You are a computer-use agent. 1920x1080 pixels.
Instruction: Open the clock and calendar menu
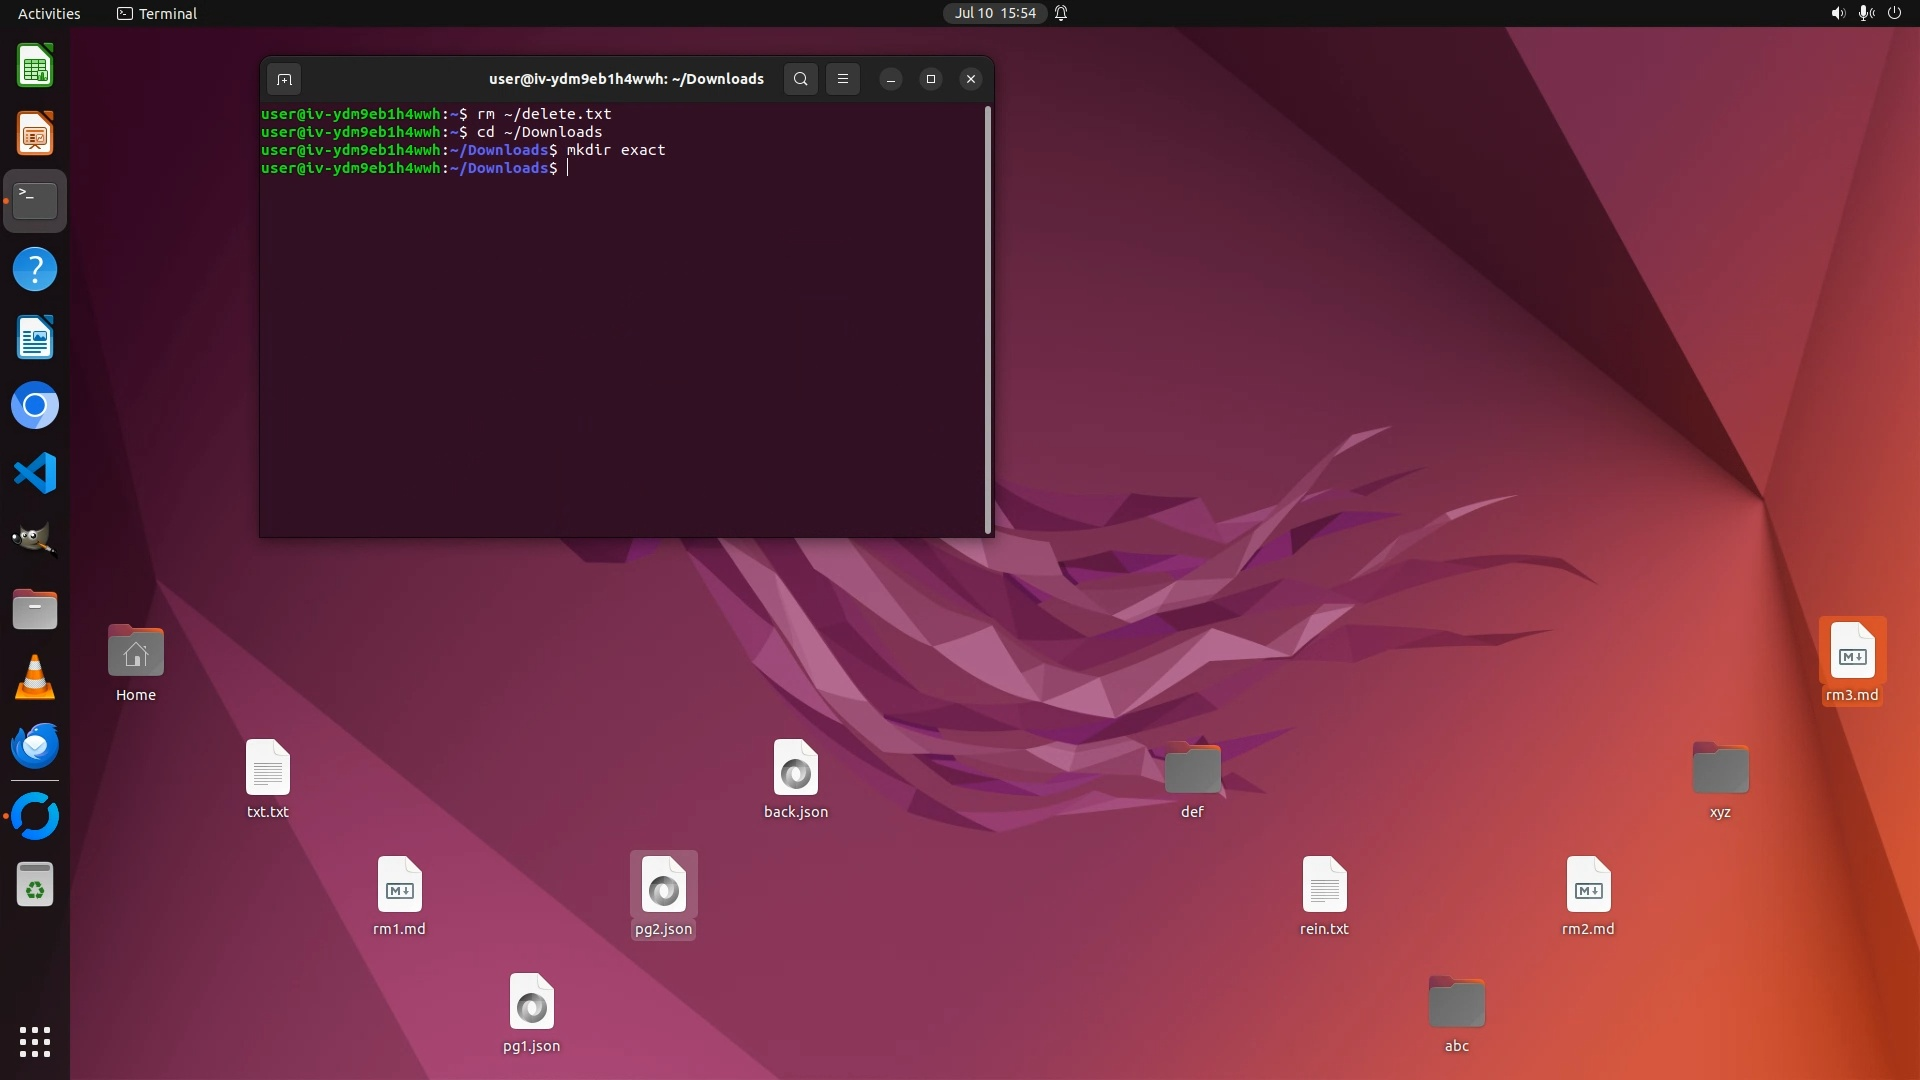click(x=994, y=13)
